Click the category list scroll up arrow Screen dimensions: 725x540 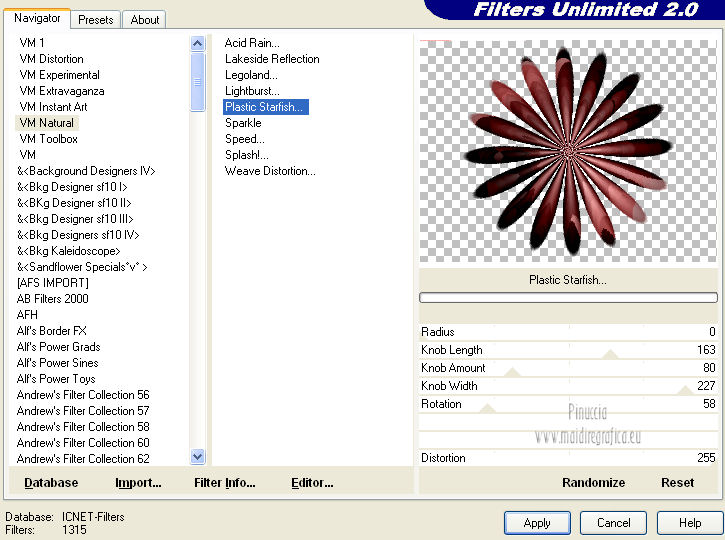197,43
